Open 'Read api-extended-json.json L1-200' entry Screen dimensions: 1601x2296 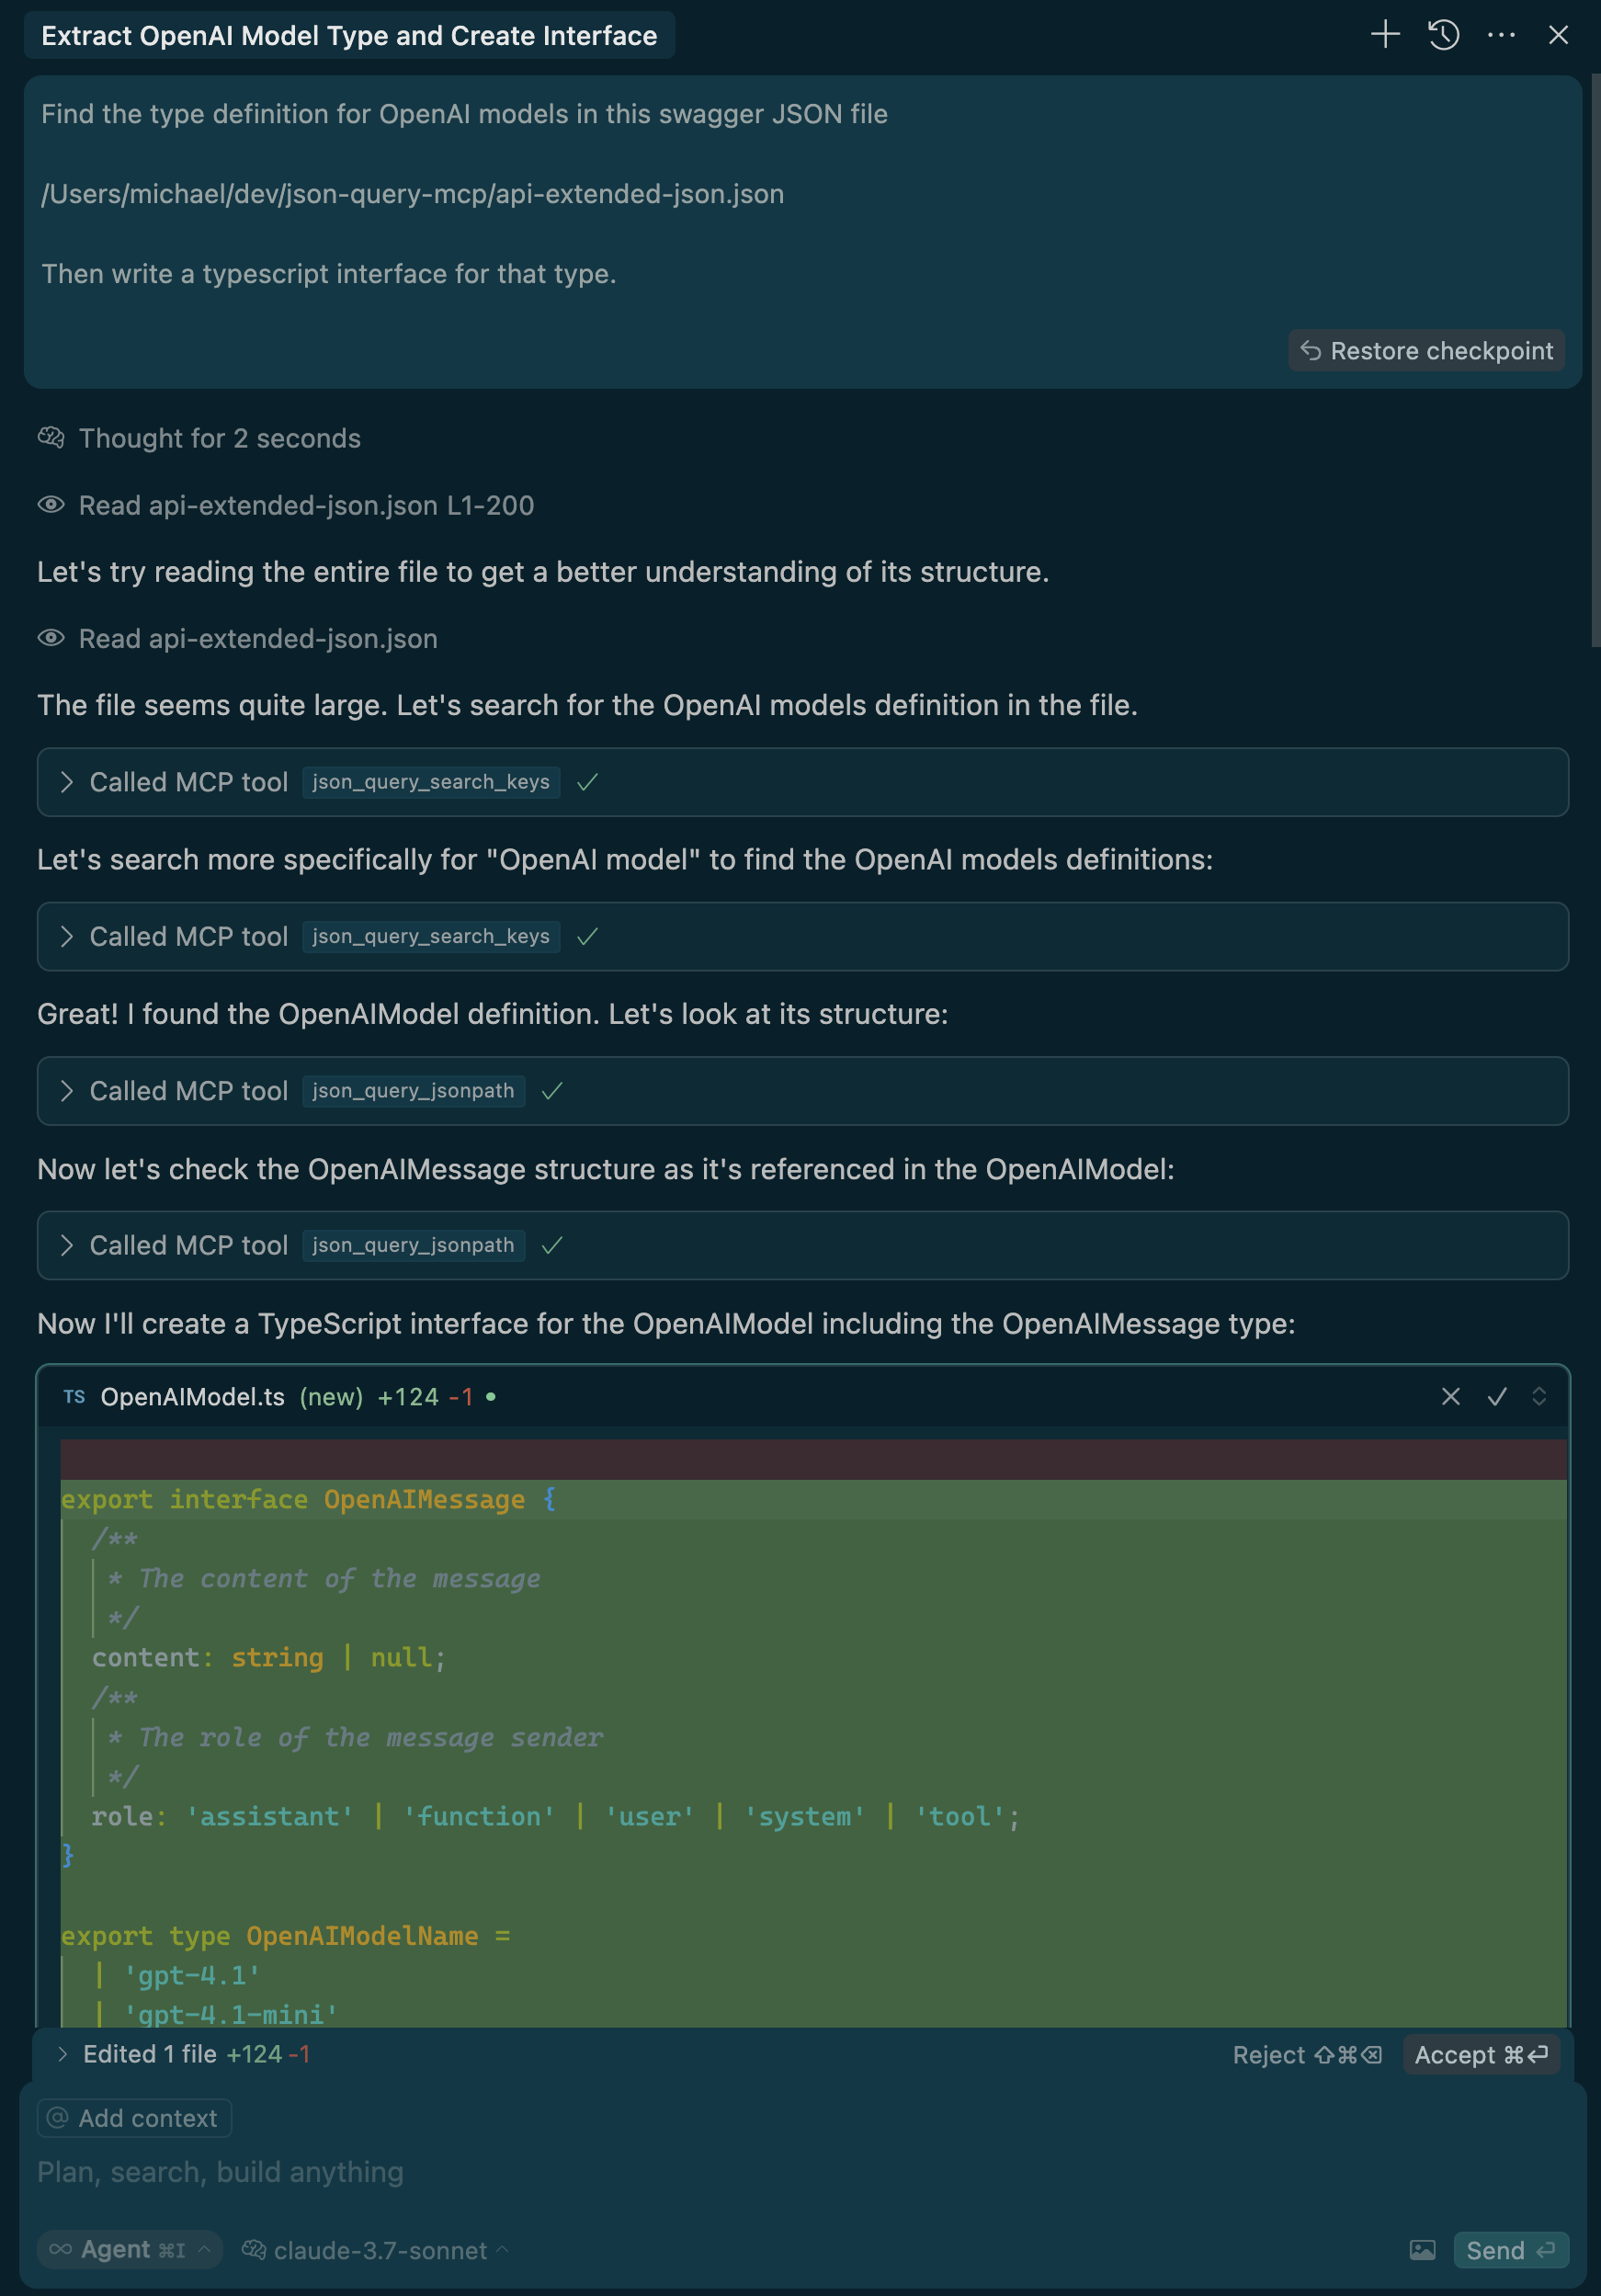[306, 505]
